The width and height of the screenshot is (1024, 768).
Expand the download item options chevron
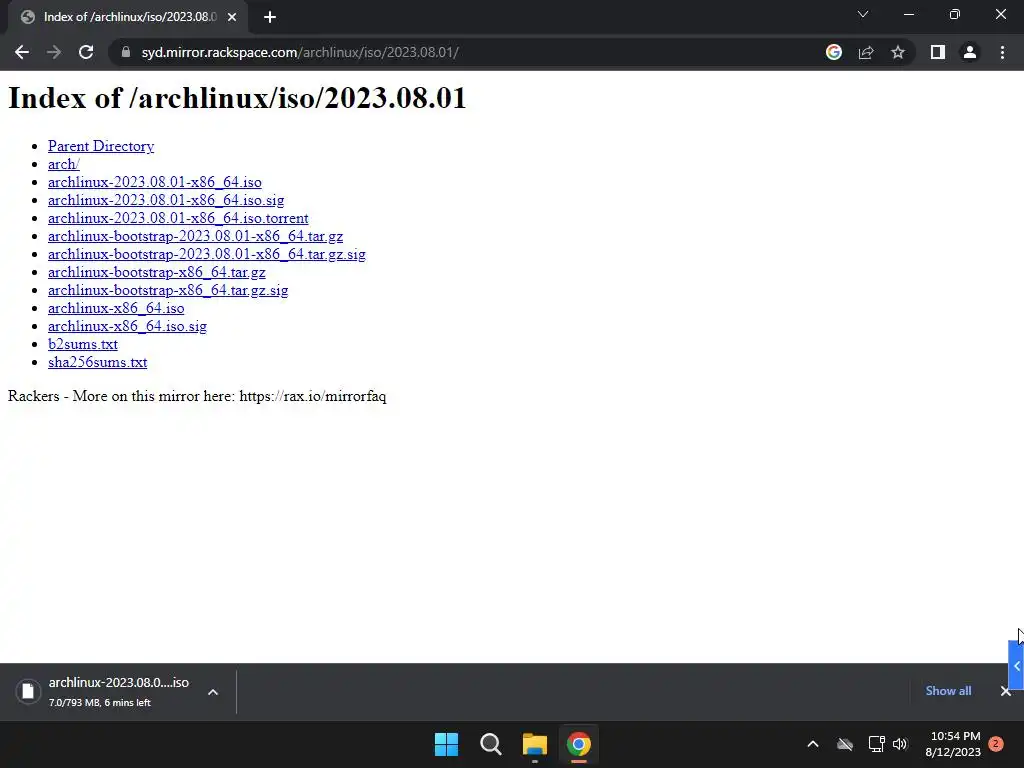tap(213, 692)
